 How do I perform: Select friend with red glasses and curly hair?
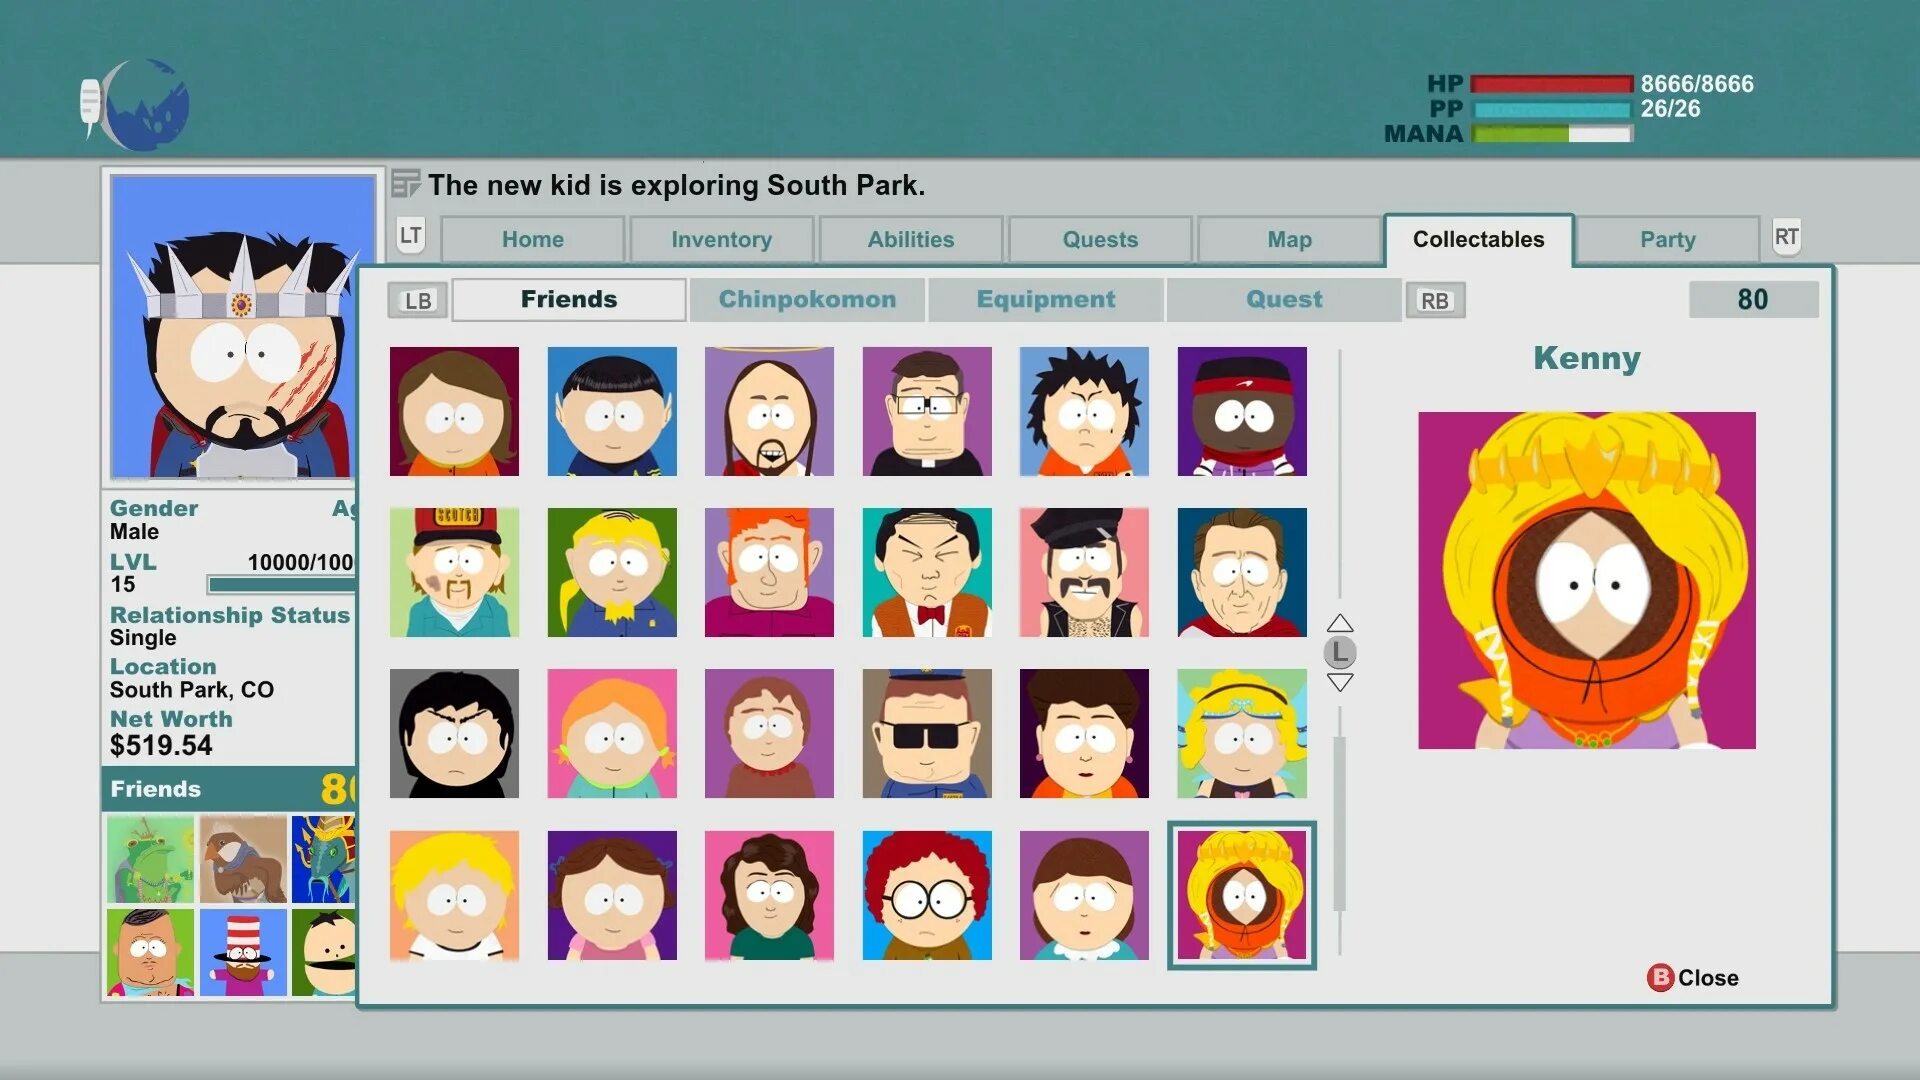[927, 895]
